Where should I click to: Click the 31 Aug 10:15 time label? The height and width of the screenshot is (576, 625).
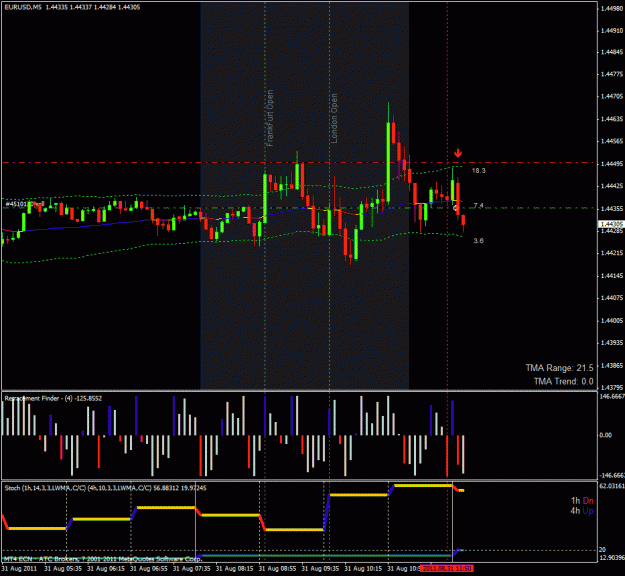364,569
